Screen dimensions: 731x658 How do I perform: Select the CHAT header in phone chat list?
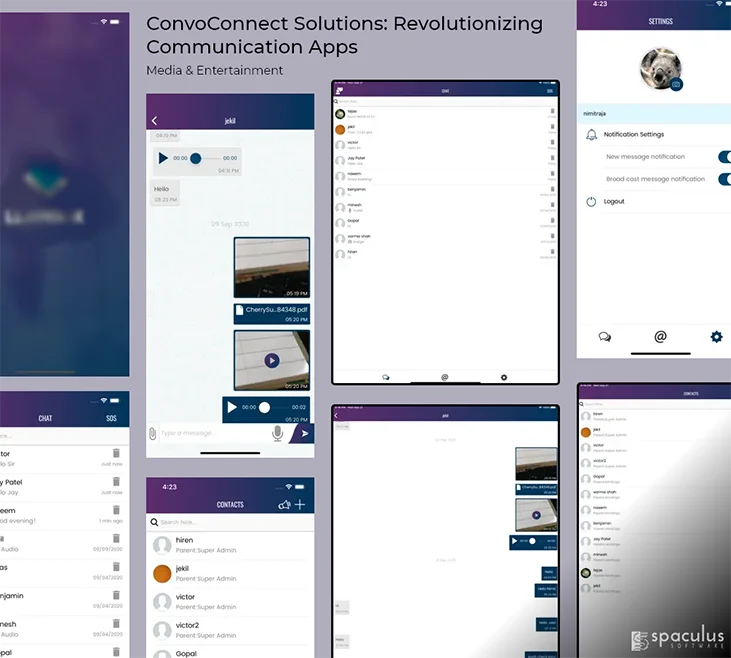tap(45, 418)
